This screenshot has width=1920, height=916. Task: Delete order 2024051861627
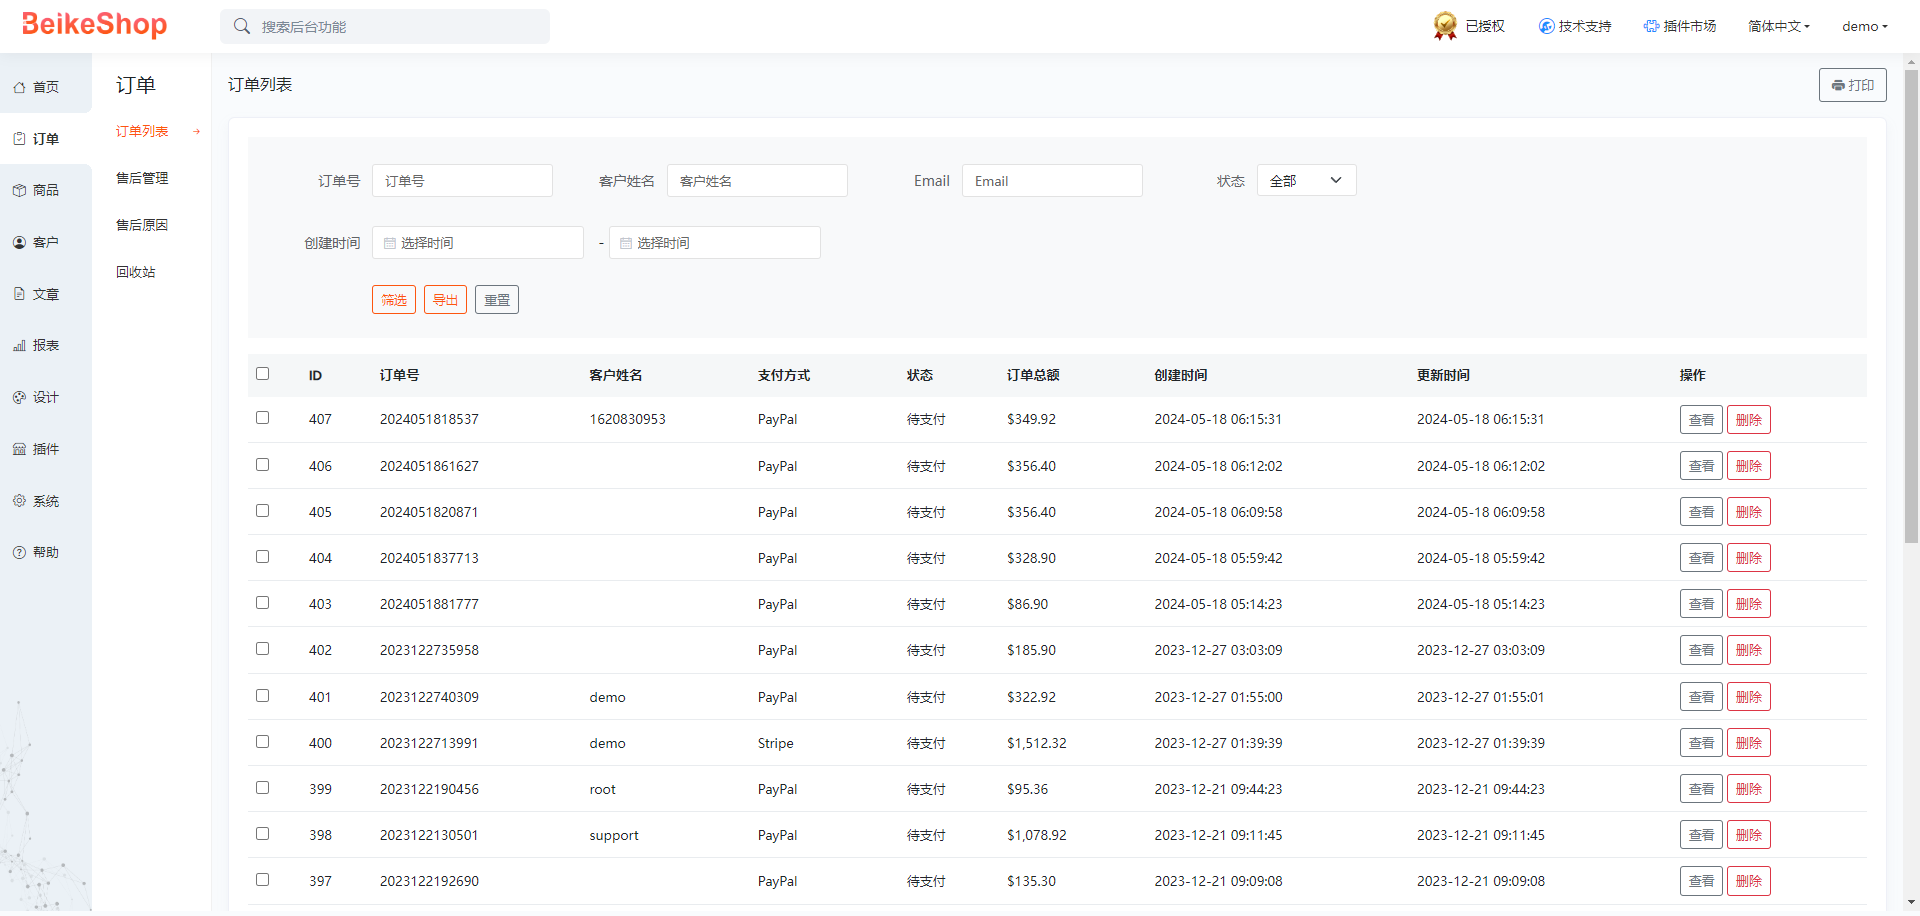(1748, 466)
